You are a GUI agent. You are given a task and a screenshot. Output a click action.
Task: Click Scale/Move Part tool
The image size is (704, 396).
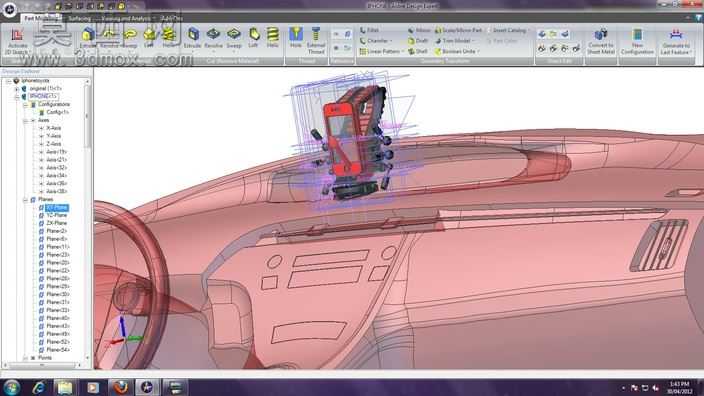click(458, 31)
